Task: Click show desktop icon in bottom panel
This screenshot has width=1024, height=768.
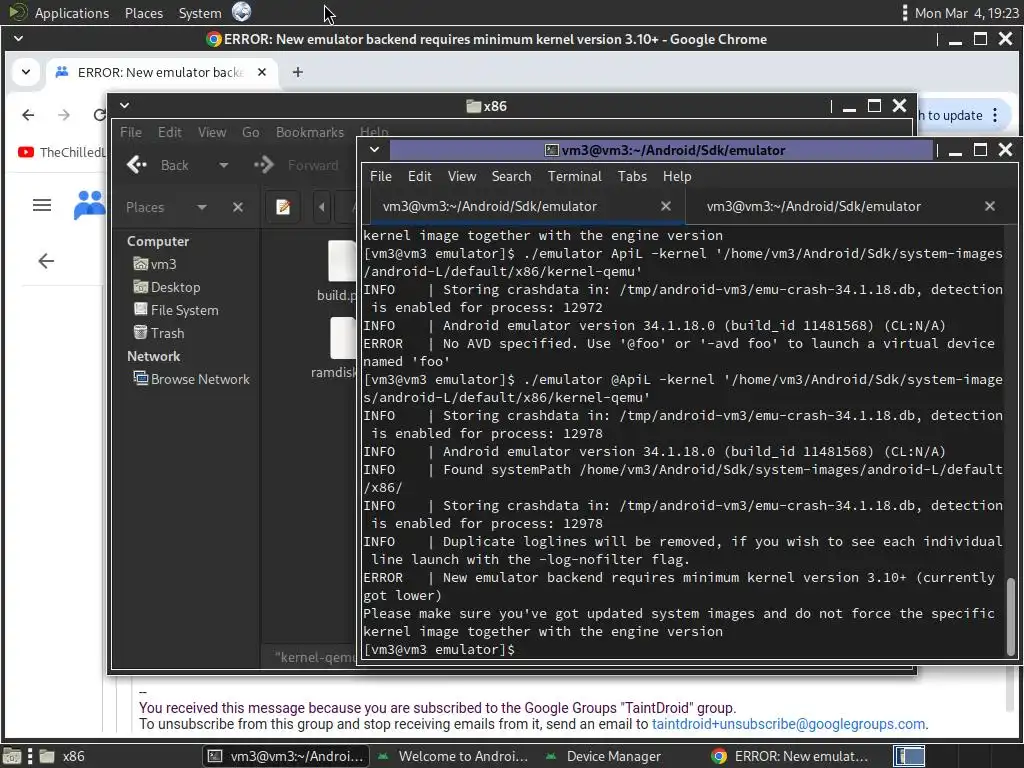Action: (12, 756)
